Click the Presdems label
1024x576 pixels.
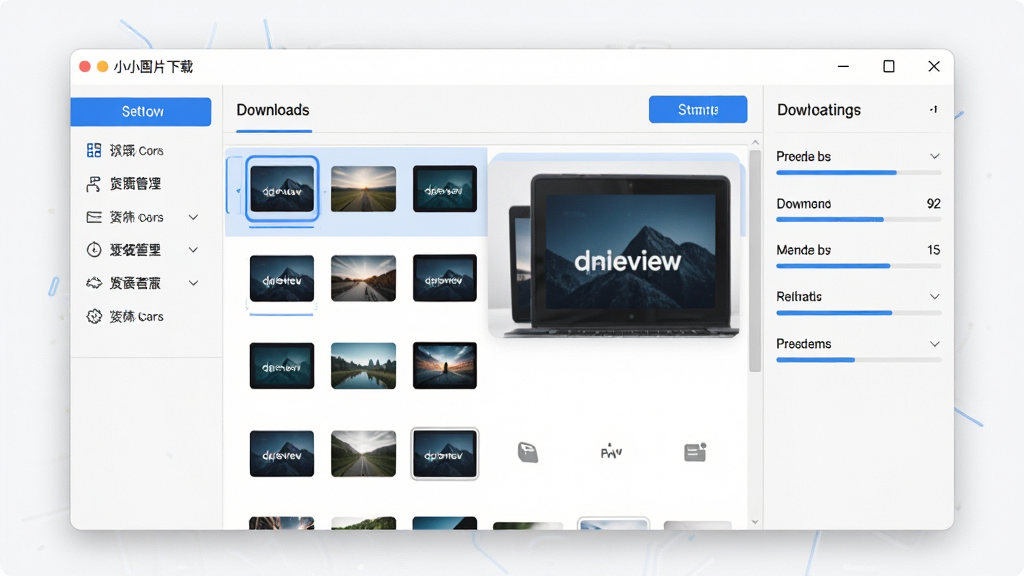pyautogui.click(x=803, y=344)
